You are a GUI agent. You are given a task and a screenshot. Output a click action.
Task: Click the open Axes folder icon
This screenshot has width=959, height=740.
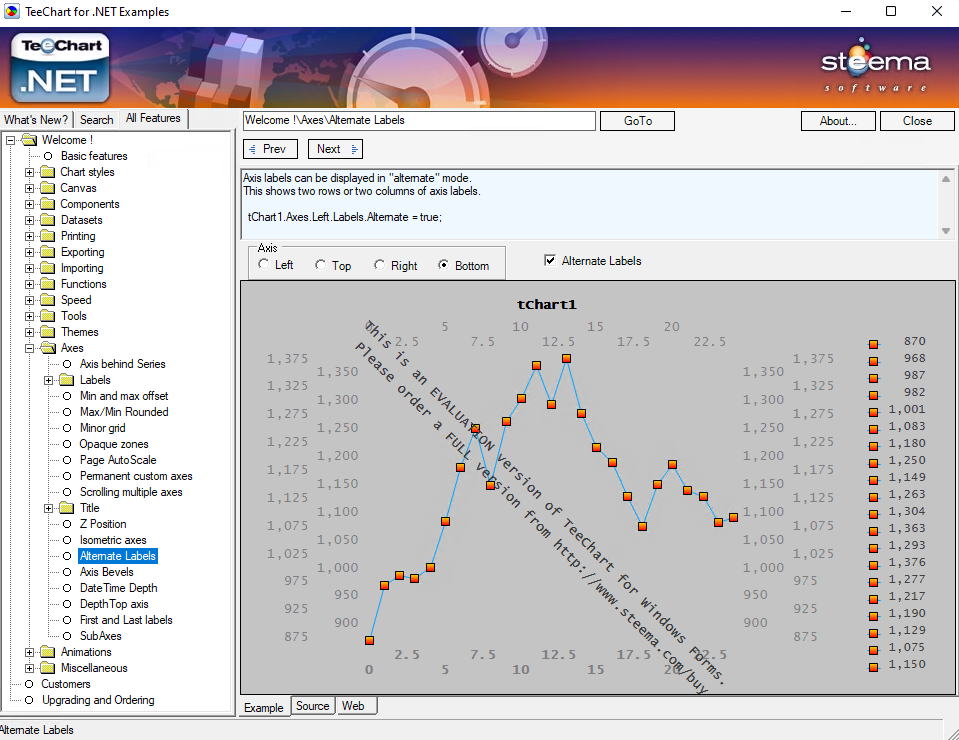point(48,348)
